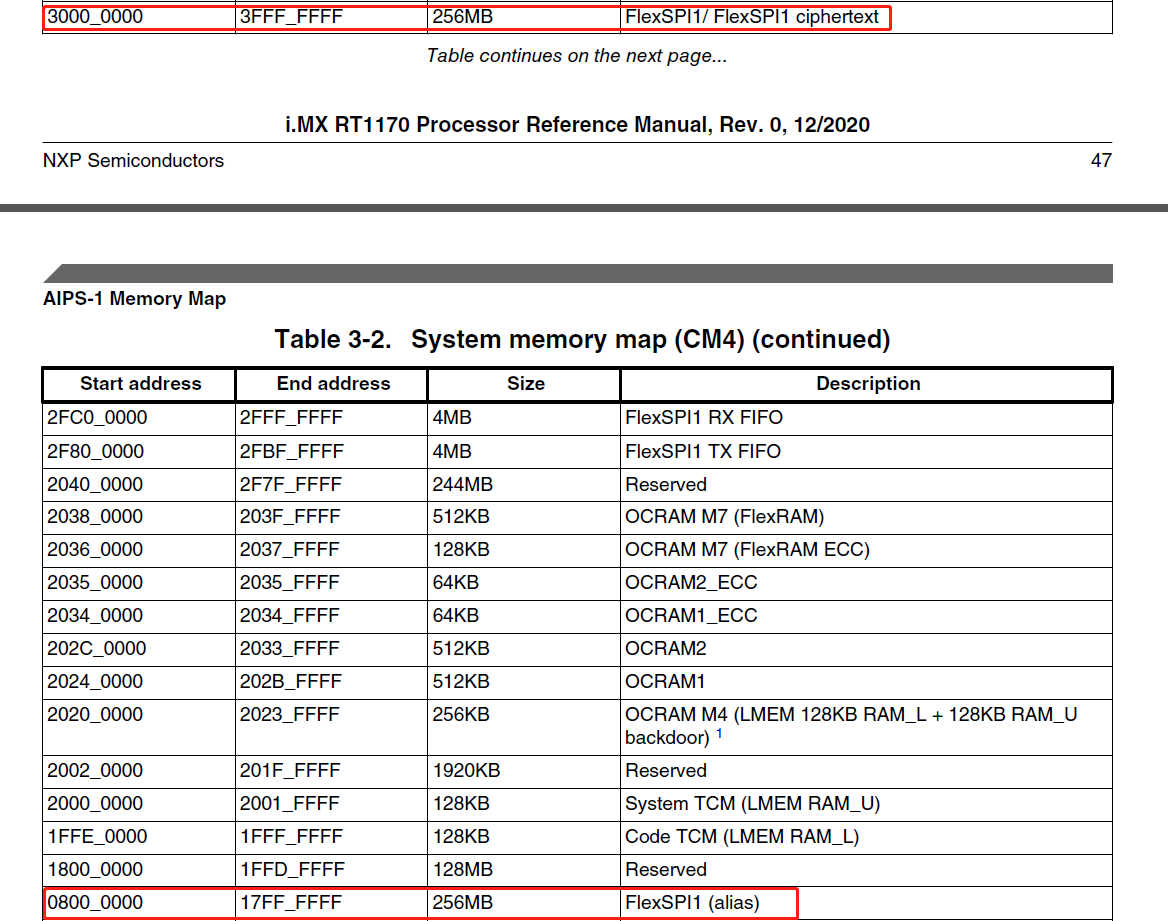
Task: Click the page number 47
Action: pos(1099,160)
